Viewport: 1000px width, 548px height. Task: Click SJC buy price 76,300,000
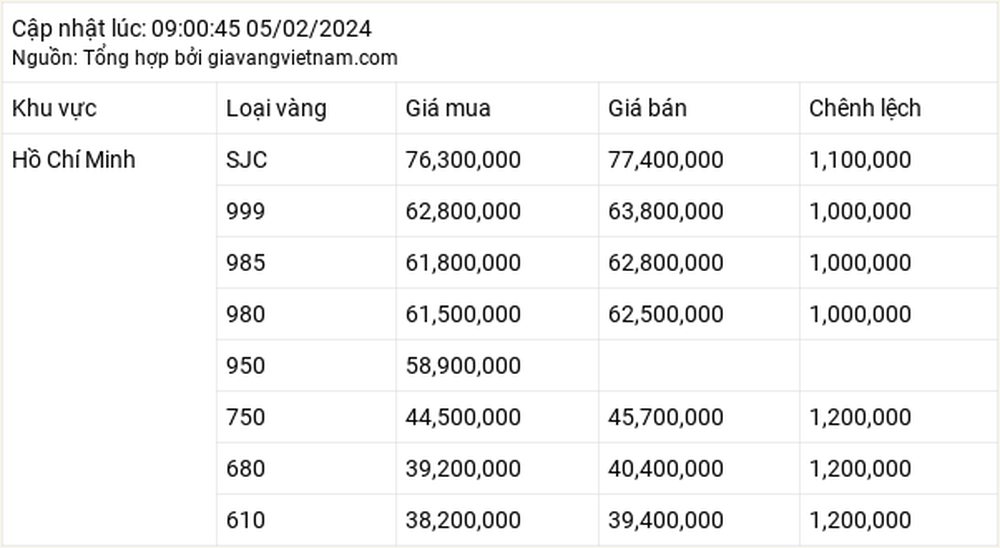click(x=463, y=159)
